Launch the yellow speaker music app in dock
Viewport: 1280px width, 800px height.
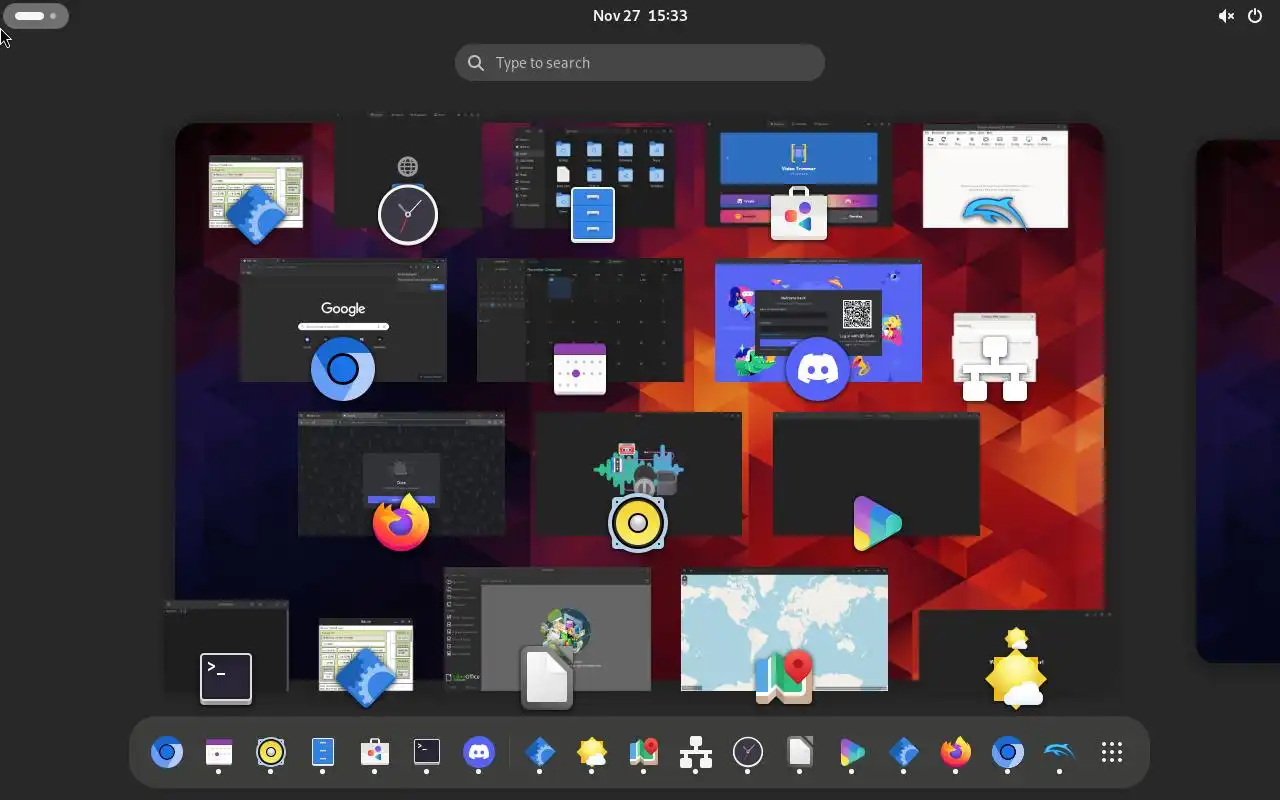click(x=271, y=752)
